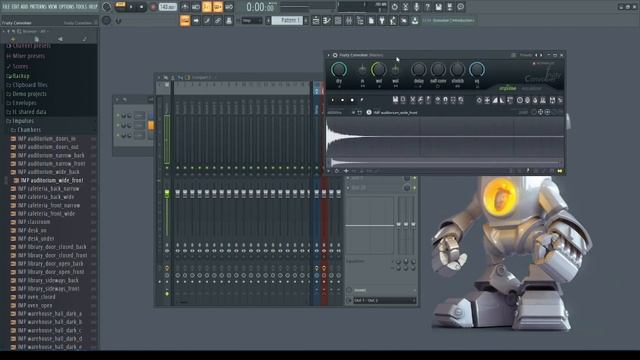Viewport: 640px width, 360px height.
Task: Click the download content library icon
Action: click(x=415, y=20)
